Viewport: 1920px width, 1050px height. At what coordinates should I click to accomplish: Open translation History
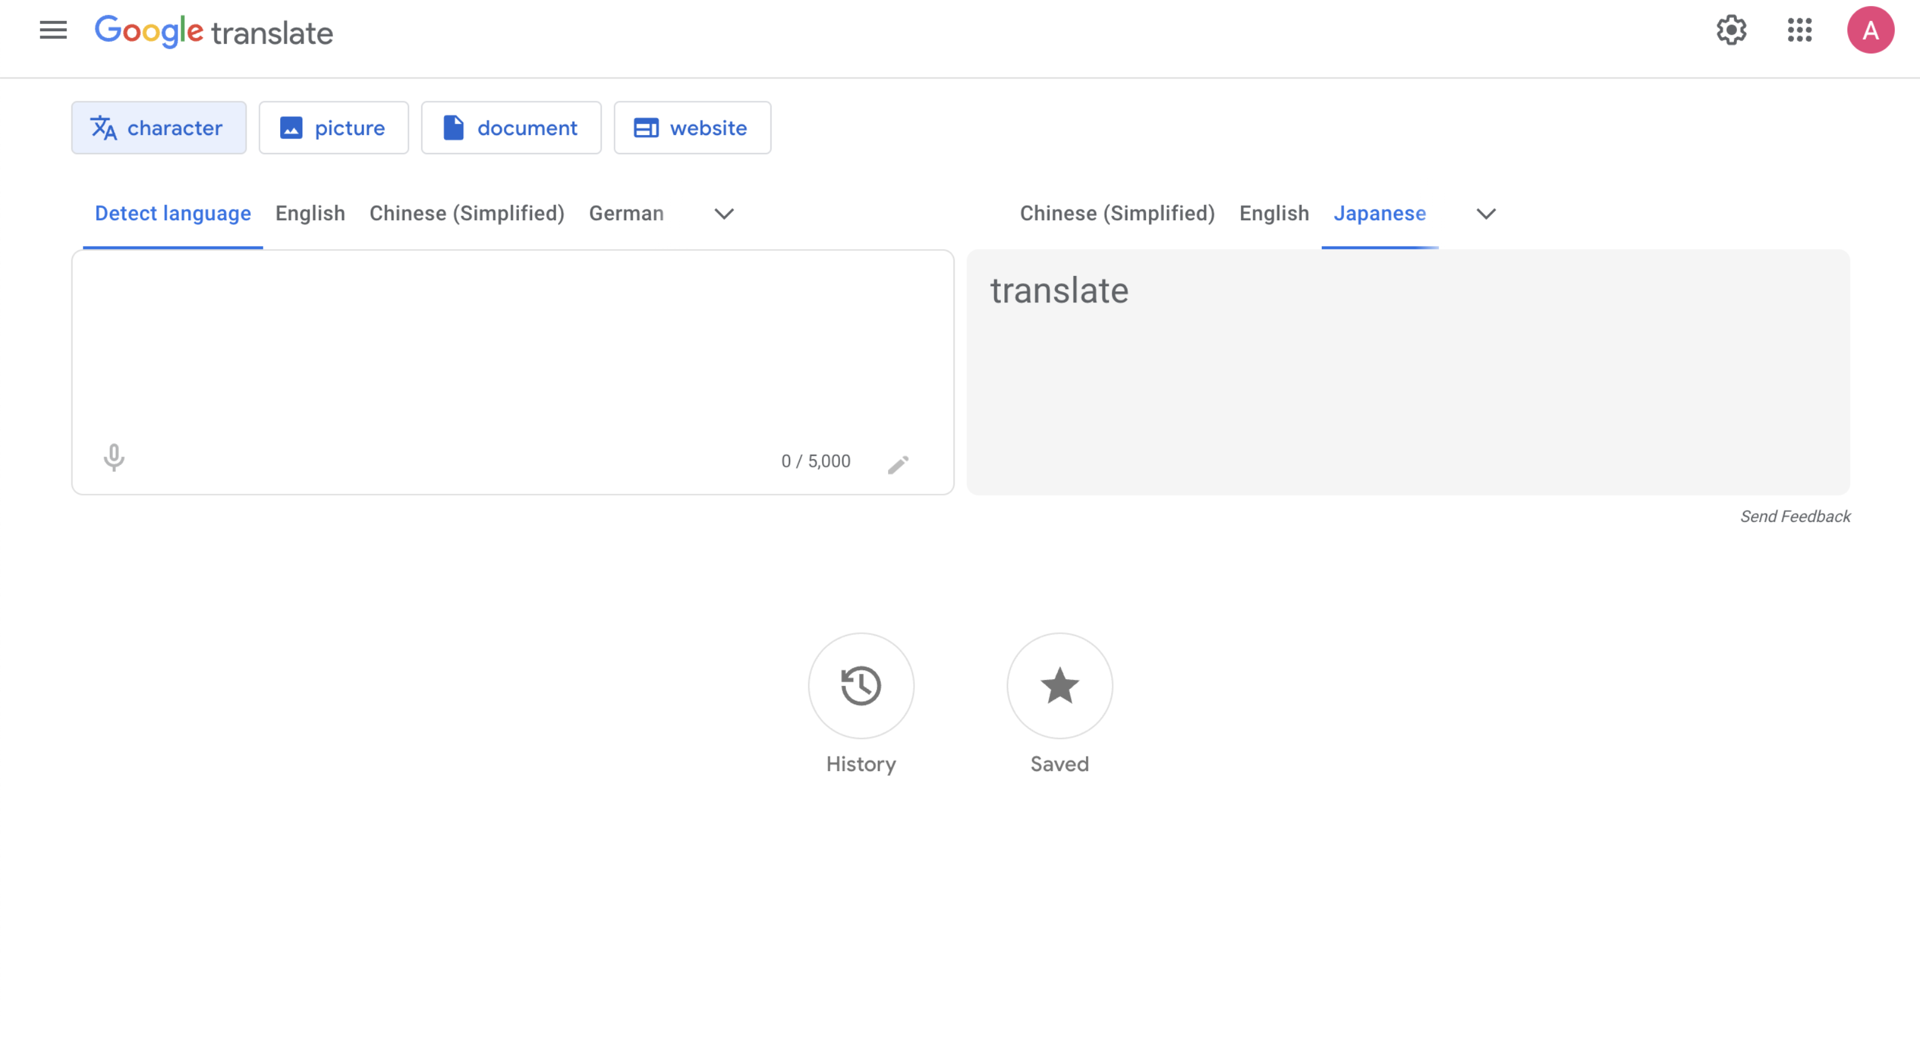pyautogui.click(x=861, y=705)
